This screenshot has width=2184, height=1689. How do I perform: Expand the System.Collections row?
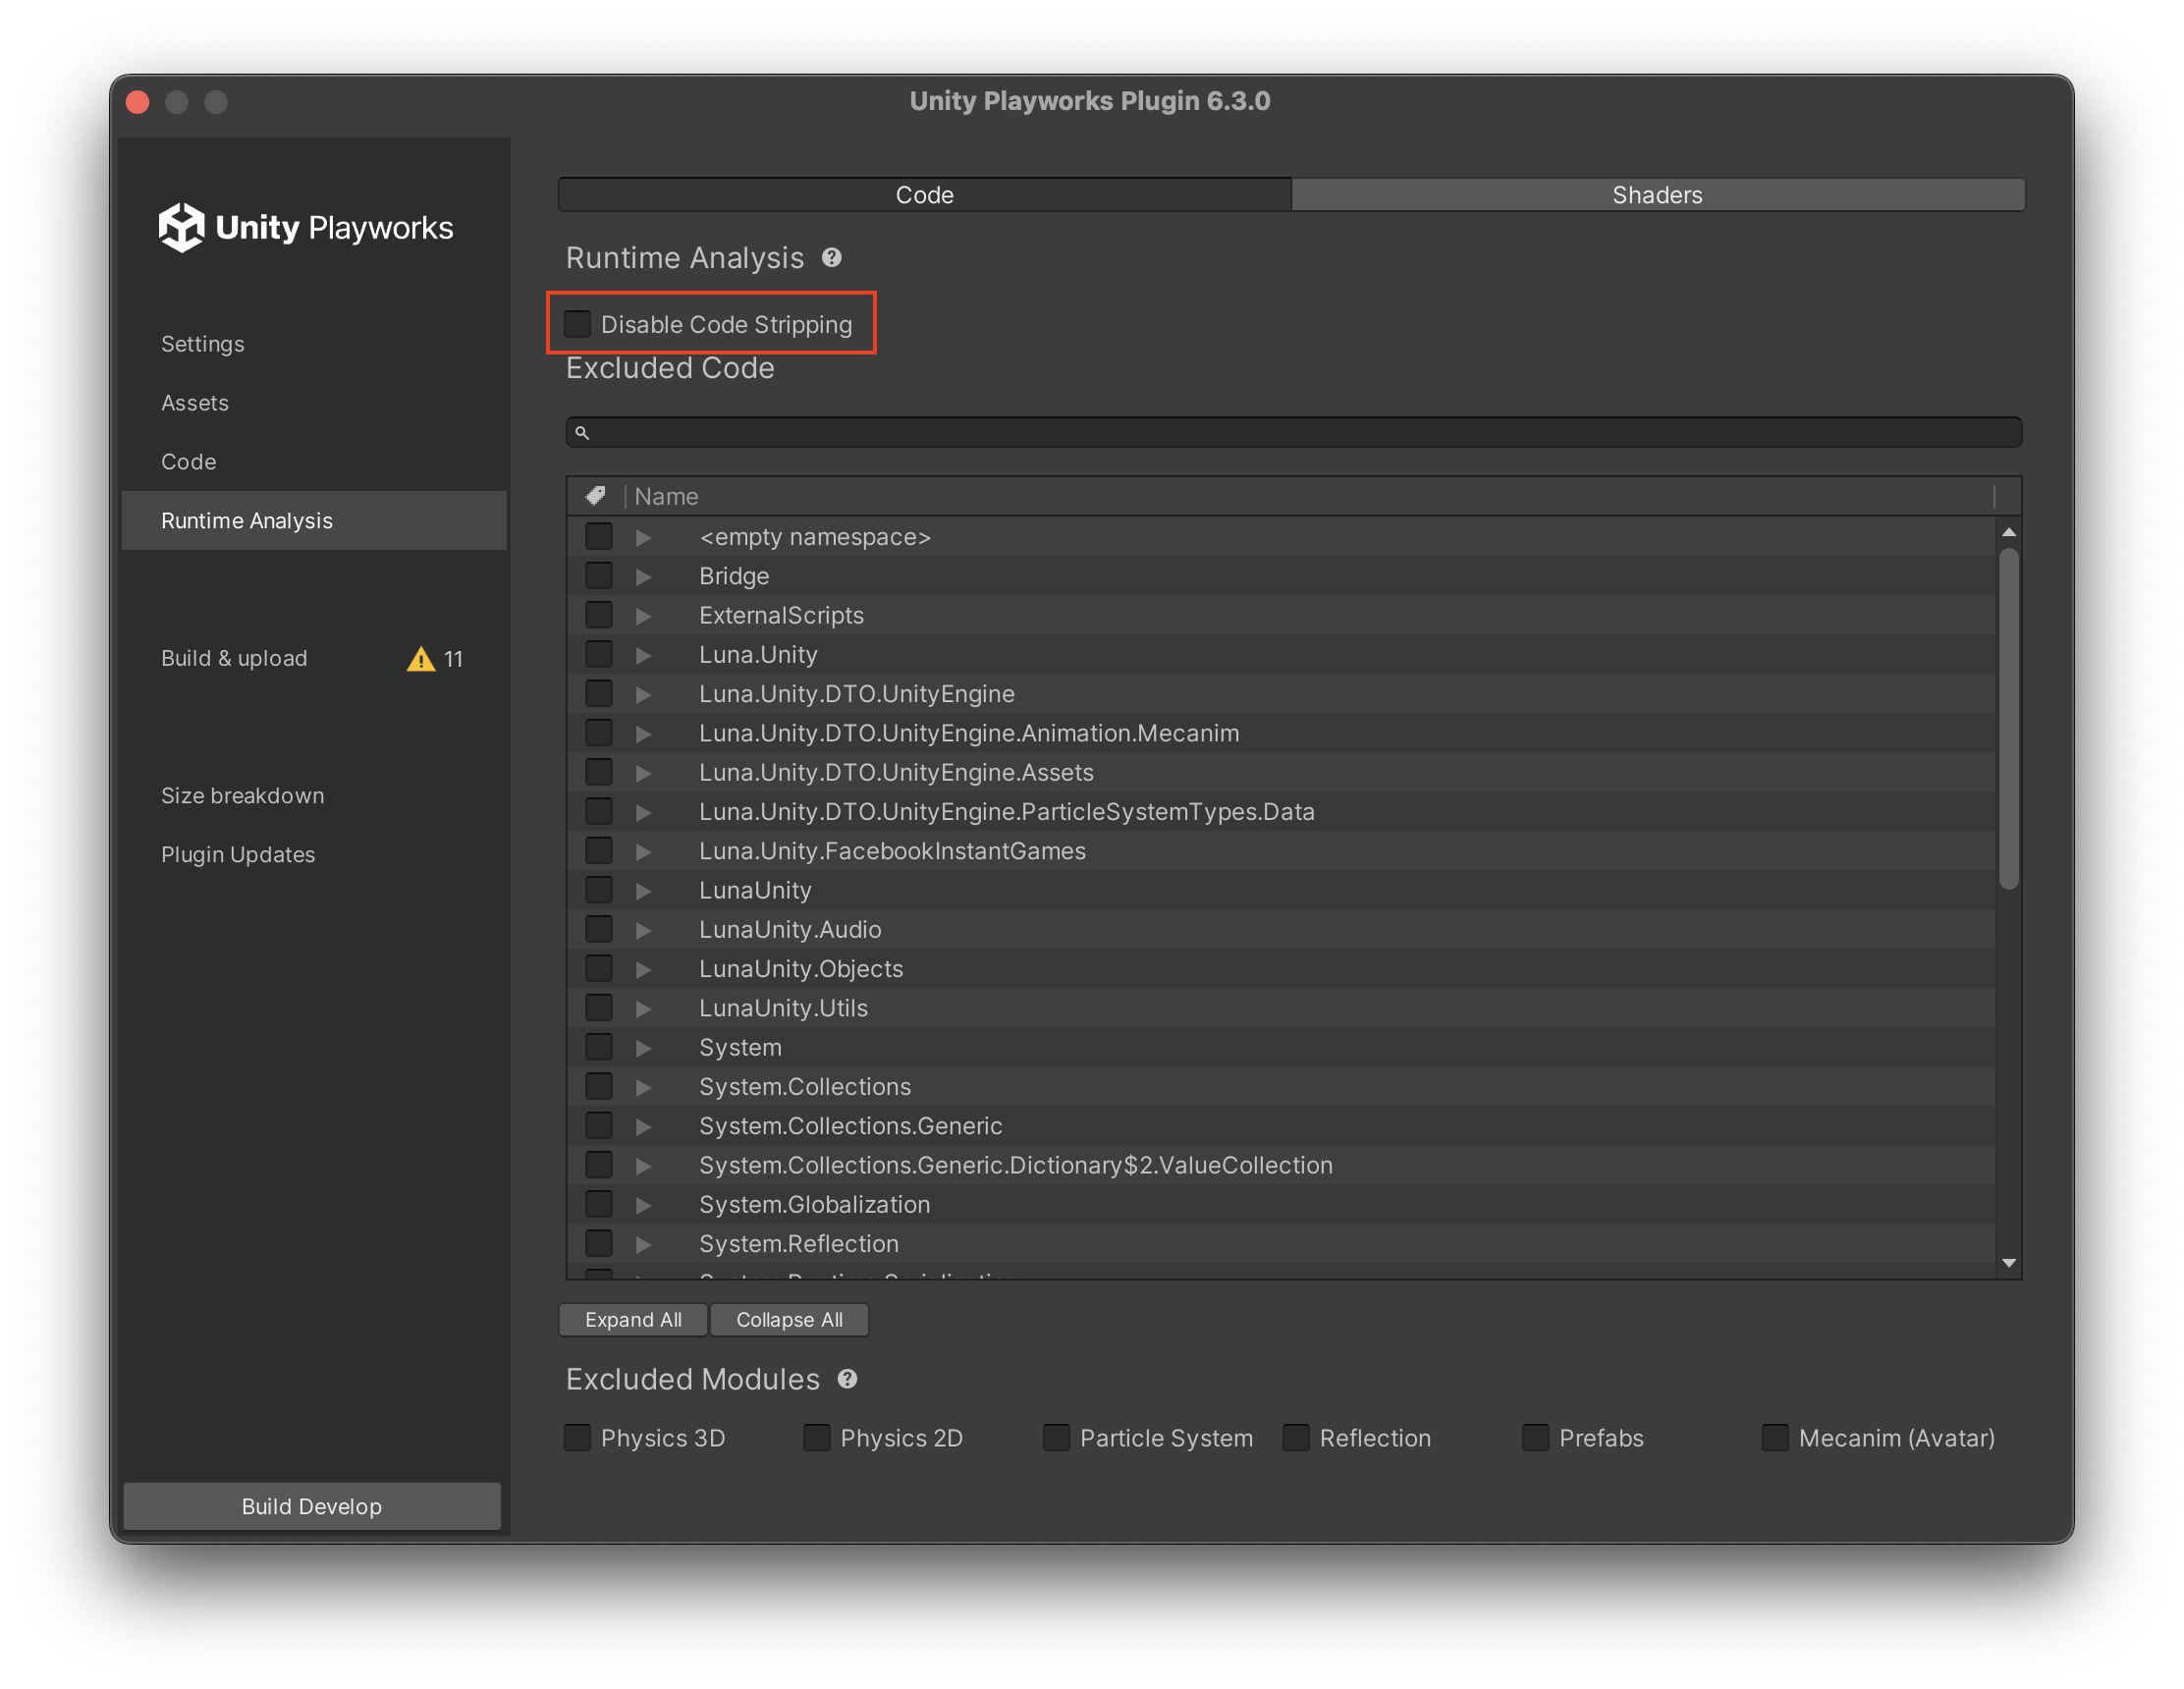pos(643,1087)
